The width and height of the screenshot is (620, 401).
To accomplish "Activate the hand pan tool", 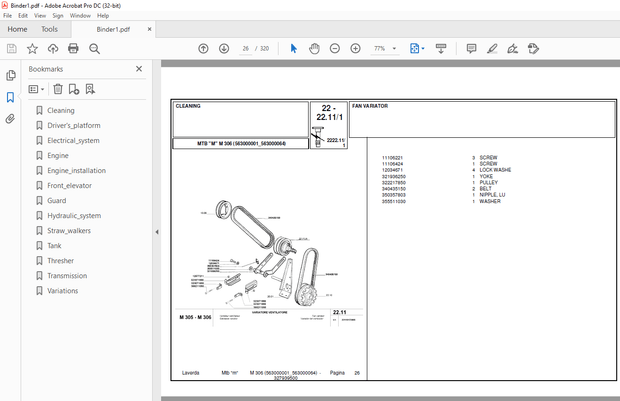I will click(x=314, y=49).
